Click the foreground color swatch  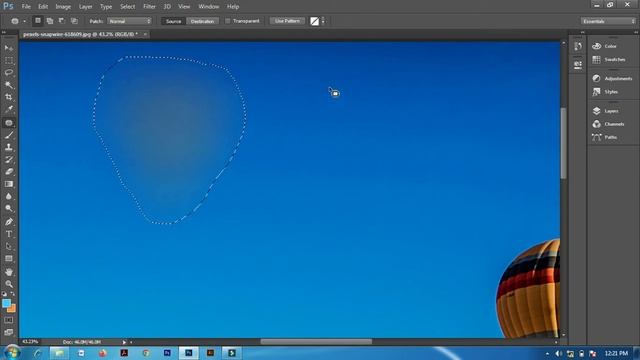pyautogui.click(x=6, y=303)
